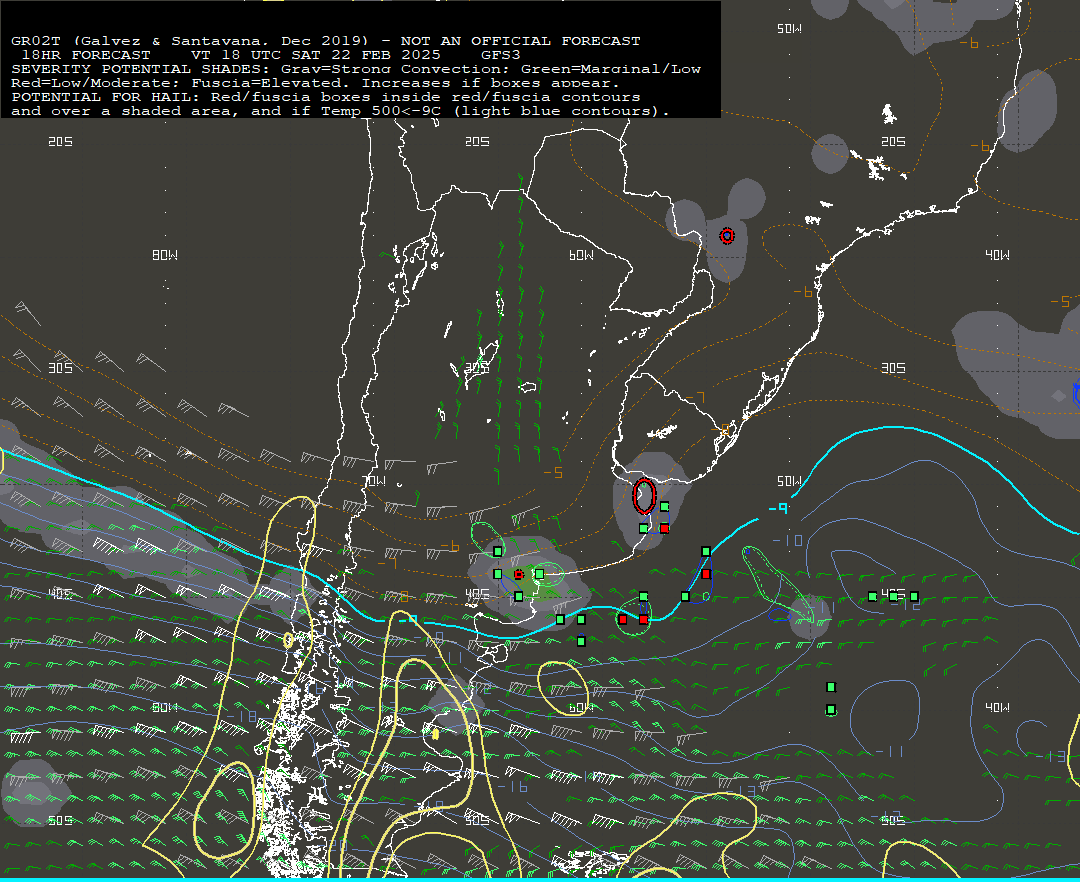Click the 'SEVERITY POTENTIAL SHADES' legend line
The image size is (1080, 882).
pyautogui.click(x=356, y=69)
